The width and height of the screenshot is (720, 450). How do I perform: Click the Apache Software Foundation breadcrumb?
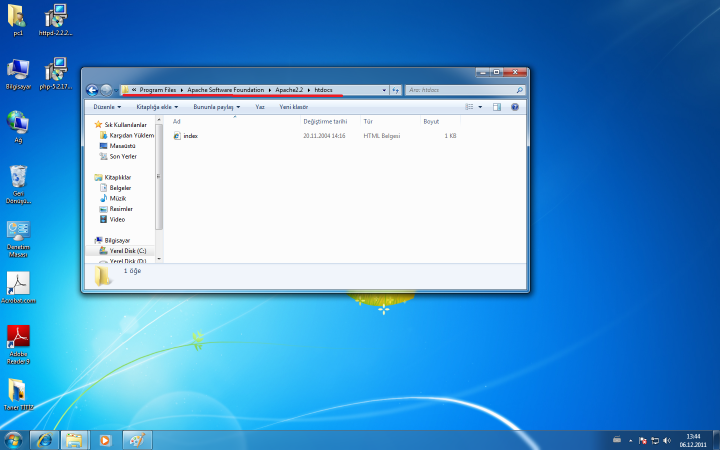pos(225,90)
